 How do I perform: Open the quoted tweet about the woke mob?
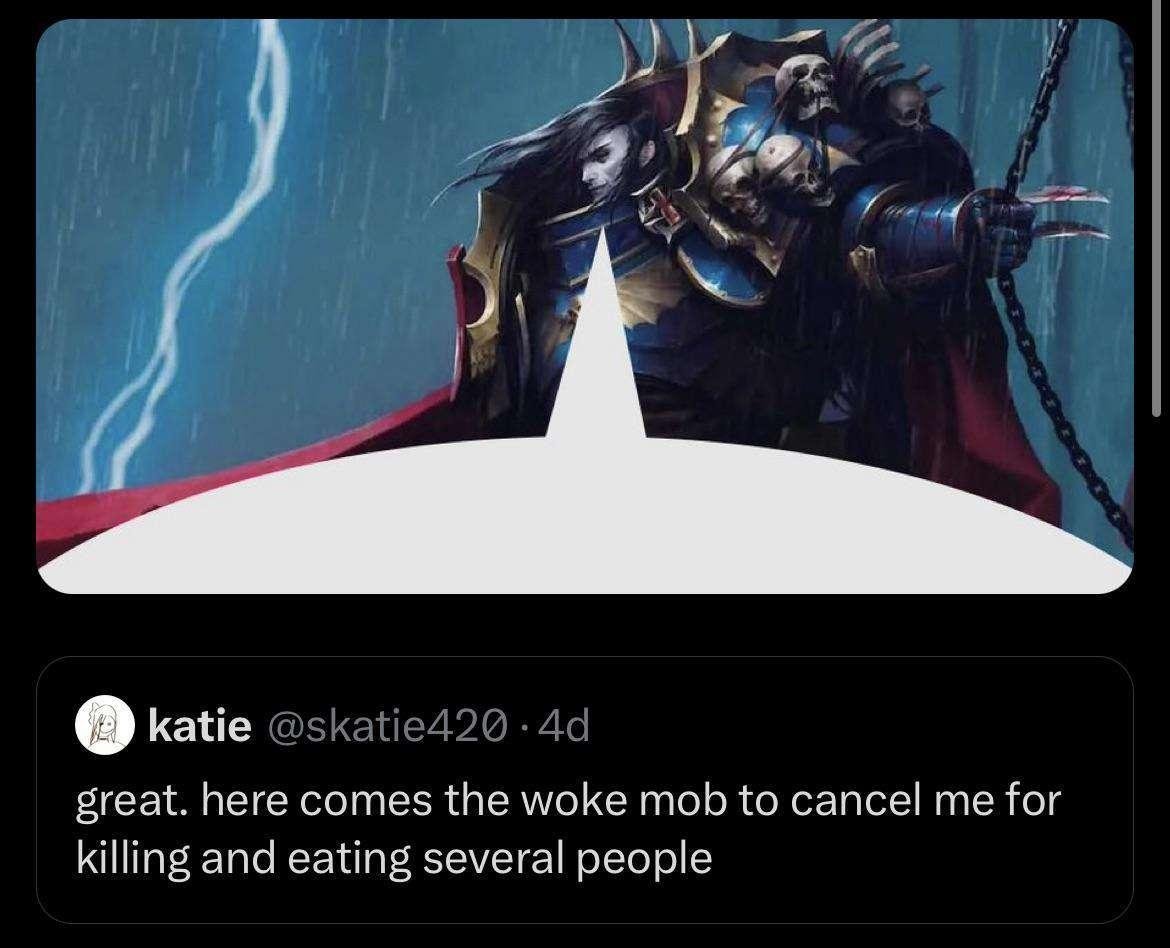(x=584, y=790)
